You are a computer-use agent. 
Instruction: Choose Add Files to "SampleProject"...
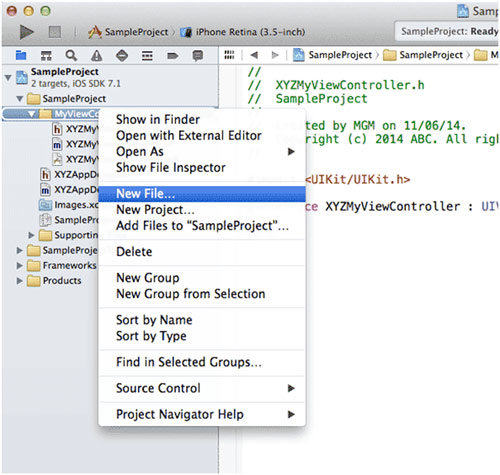click(x=202, y=226)
